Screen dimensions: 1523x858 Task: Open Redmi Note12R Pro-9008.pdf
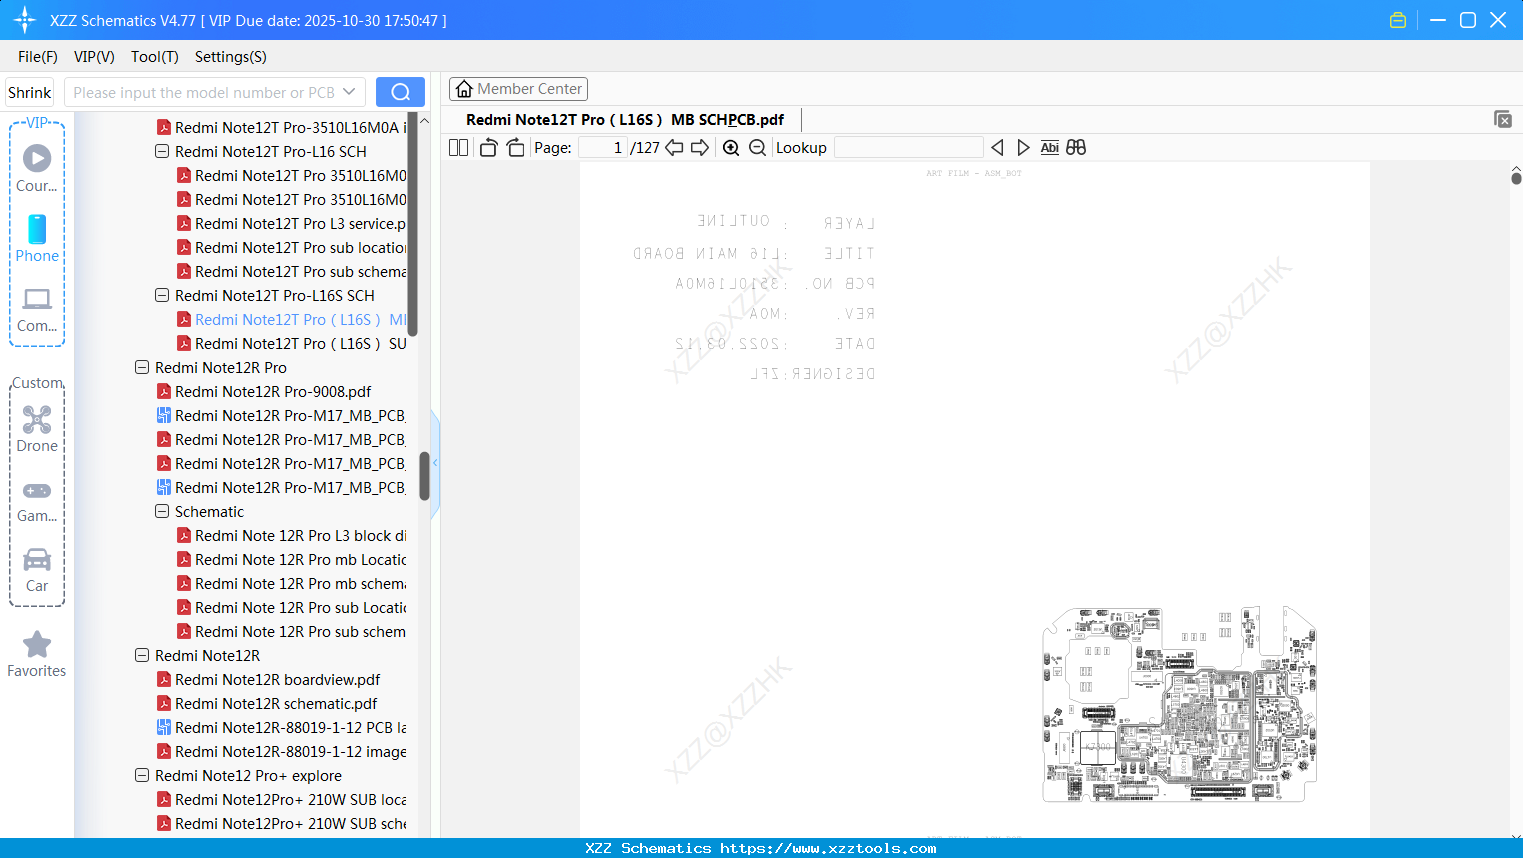264,391
